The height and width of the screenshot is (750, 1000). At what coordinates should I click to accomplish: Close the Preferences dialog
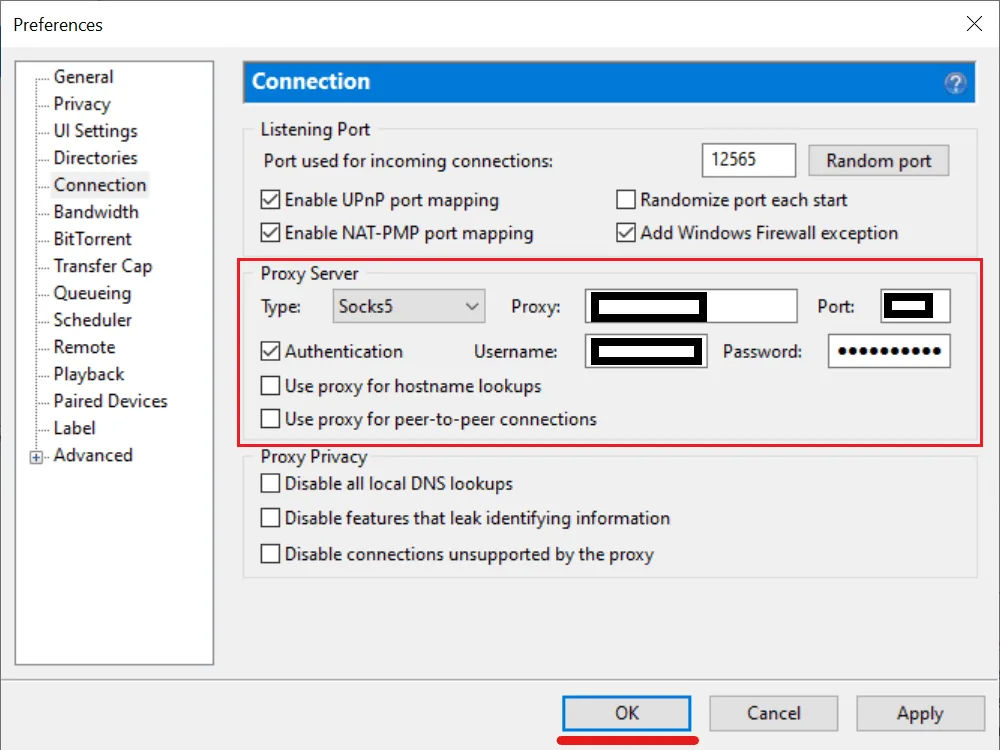(x=974, y=24)
